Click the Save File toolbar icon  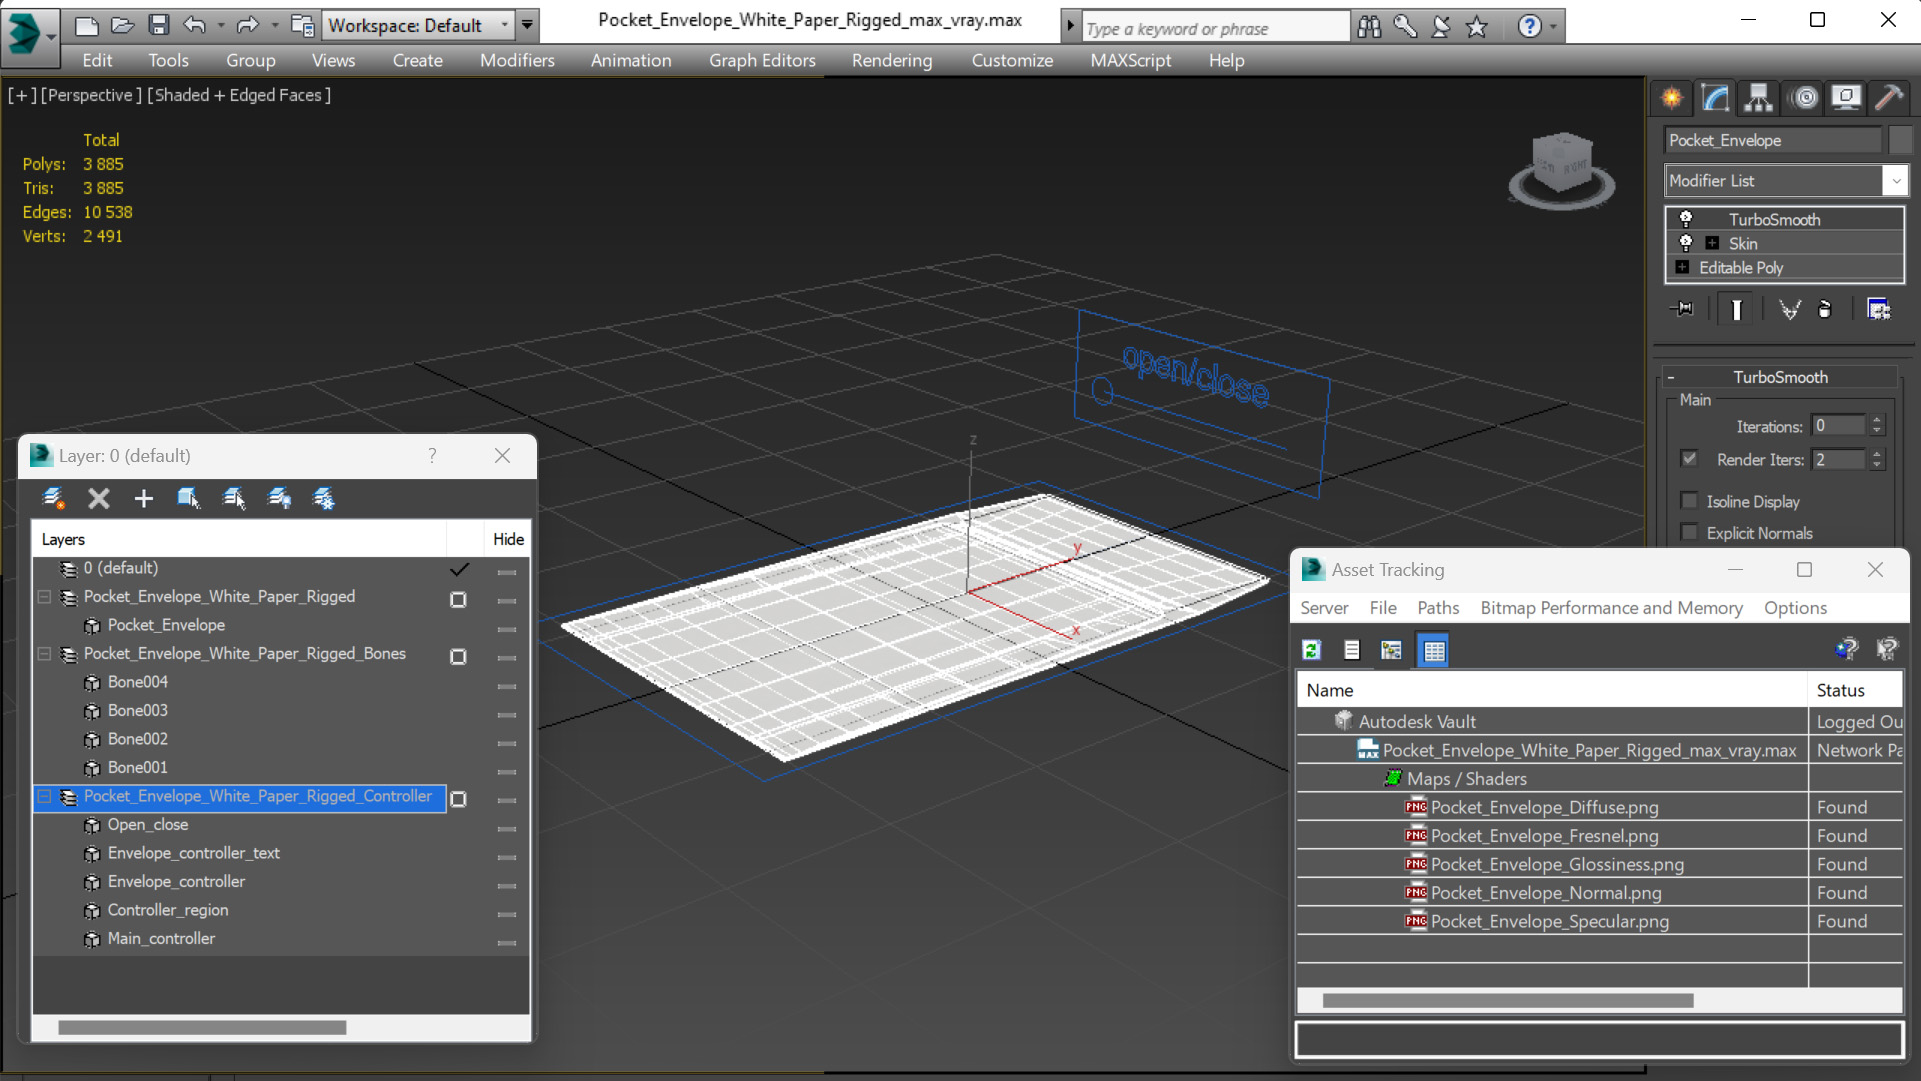[158, 25]
